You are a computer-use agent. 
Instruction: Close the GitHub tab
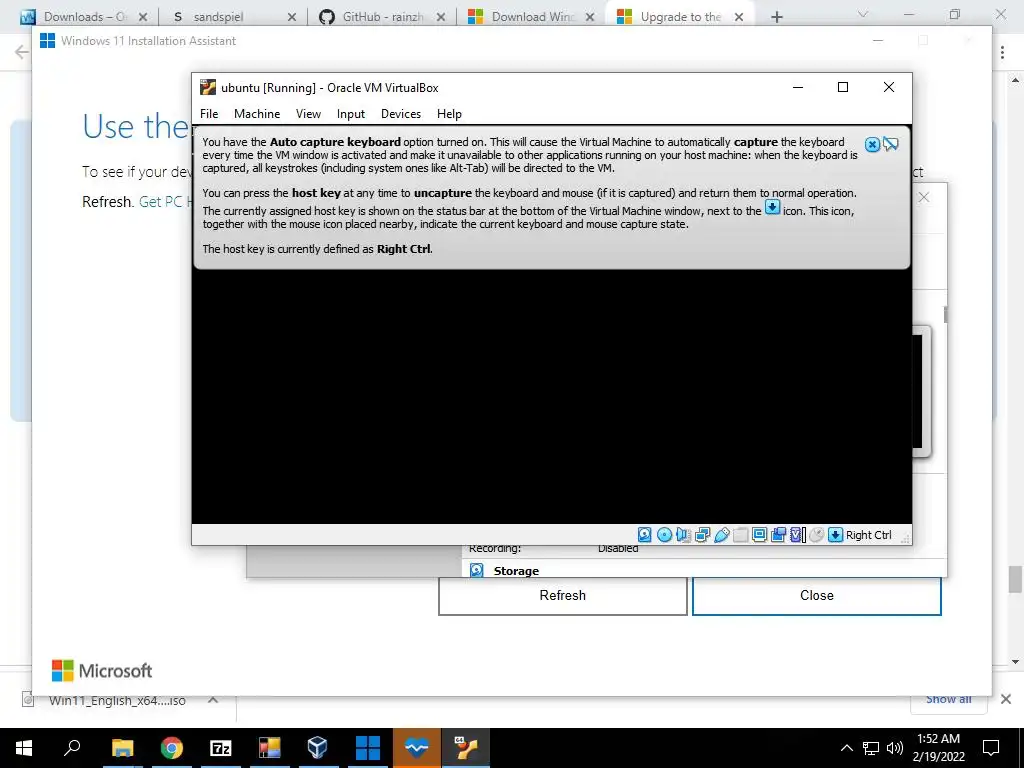pyautogui.click(x=441, y=17)
